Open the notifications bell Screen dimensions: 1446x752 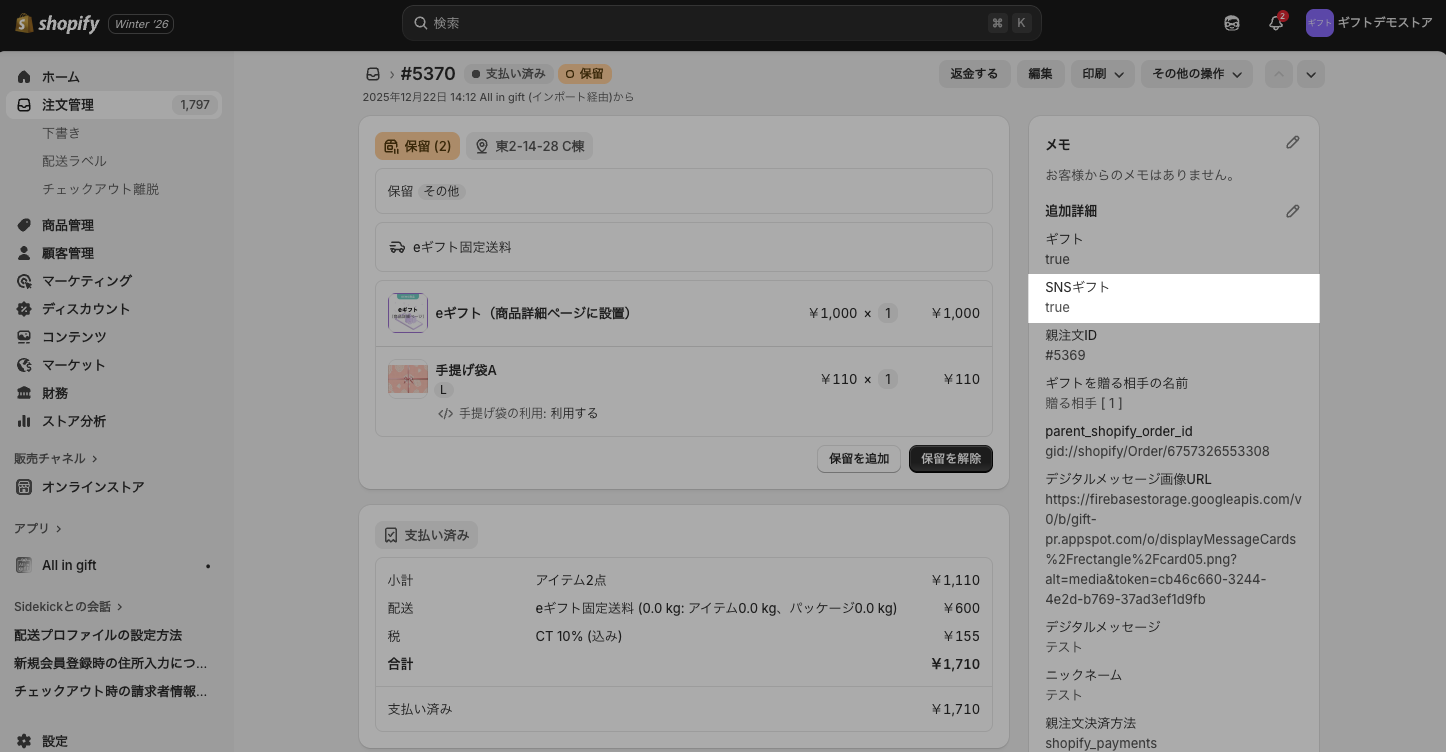tap(1276, 23)
